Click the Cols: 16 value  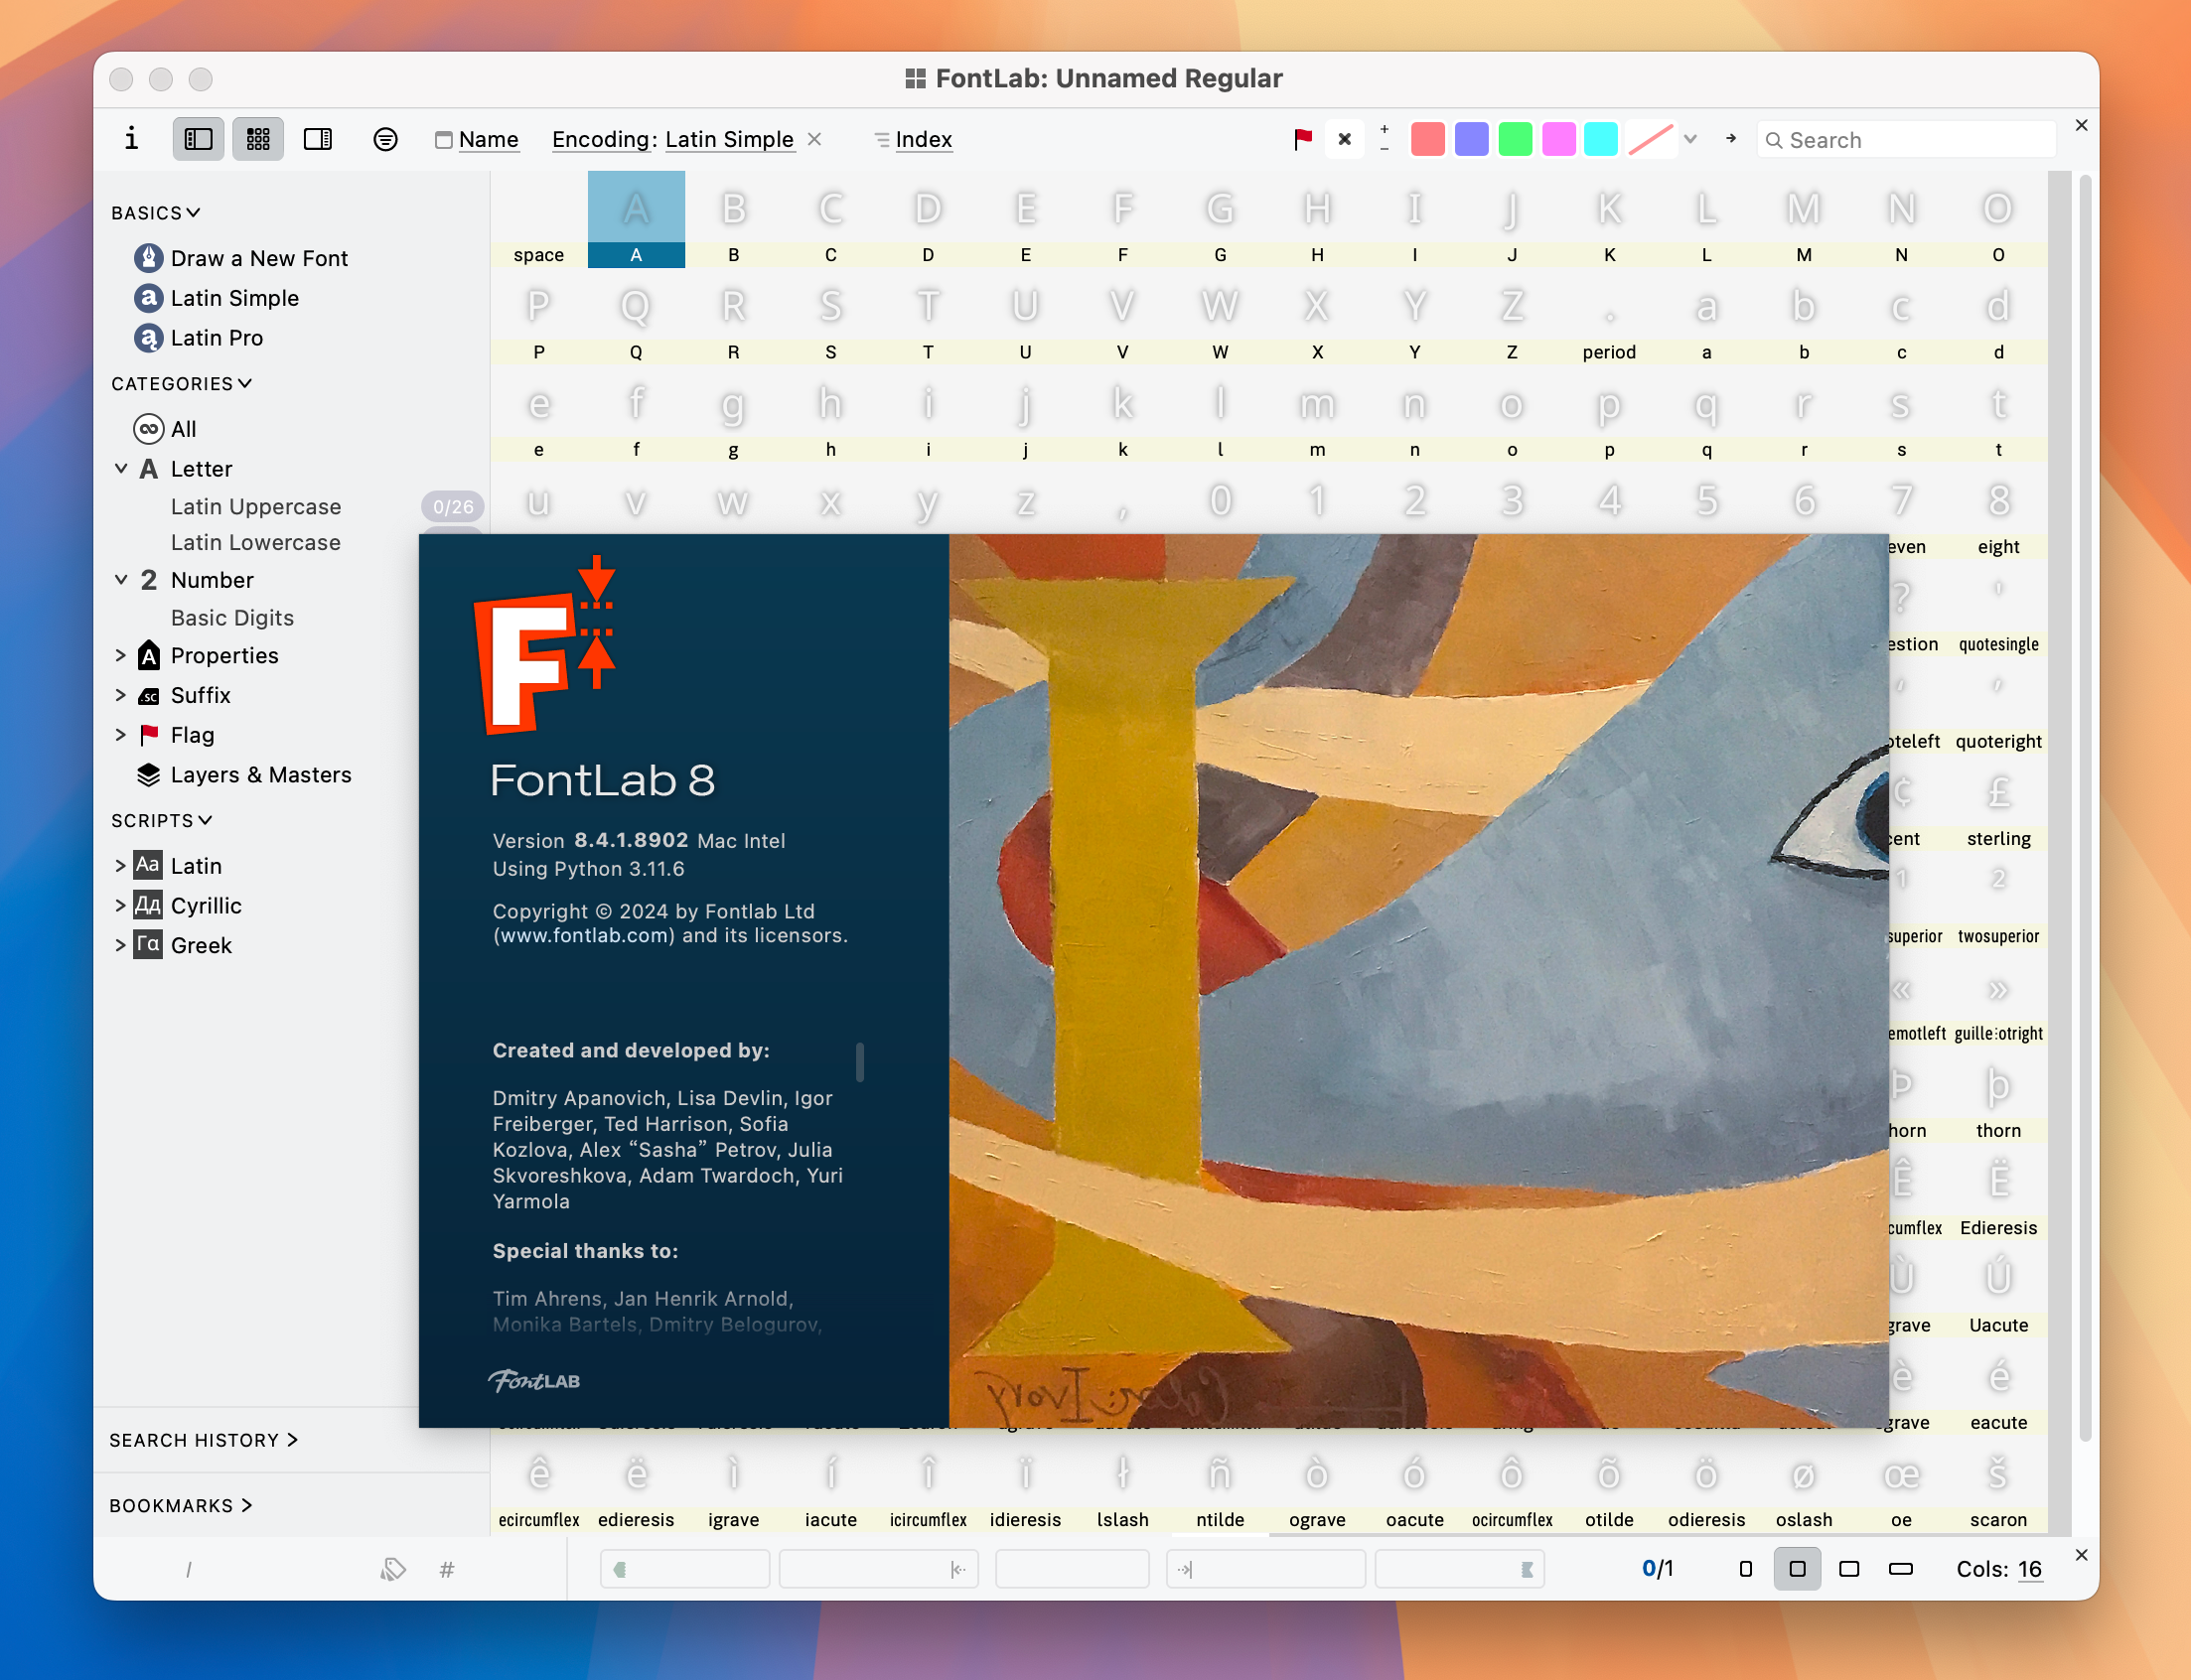tap(2029, 1569)
